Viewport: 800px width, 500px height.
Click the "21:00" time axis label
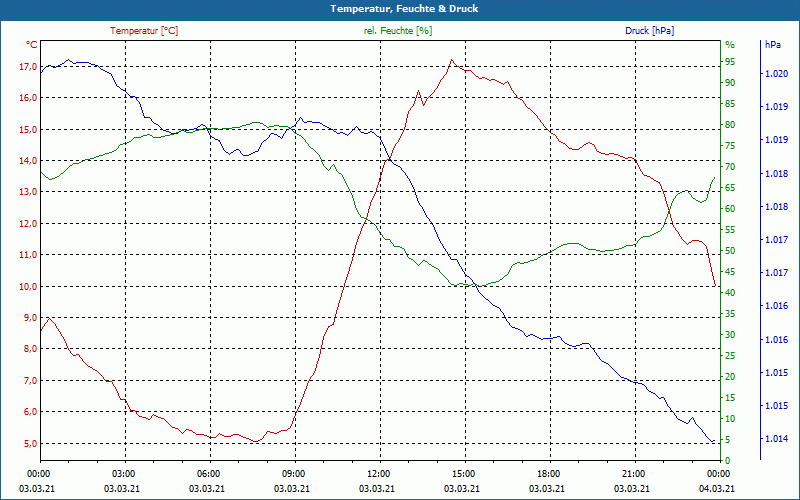[x=635, y=473]
